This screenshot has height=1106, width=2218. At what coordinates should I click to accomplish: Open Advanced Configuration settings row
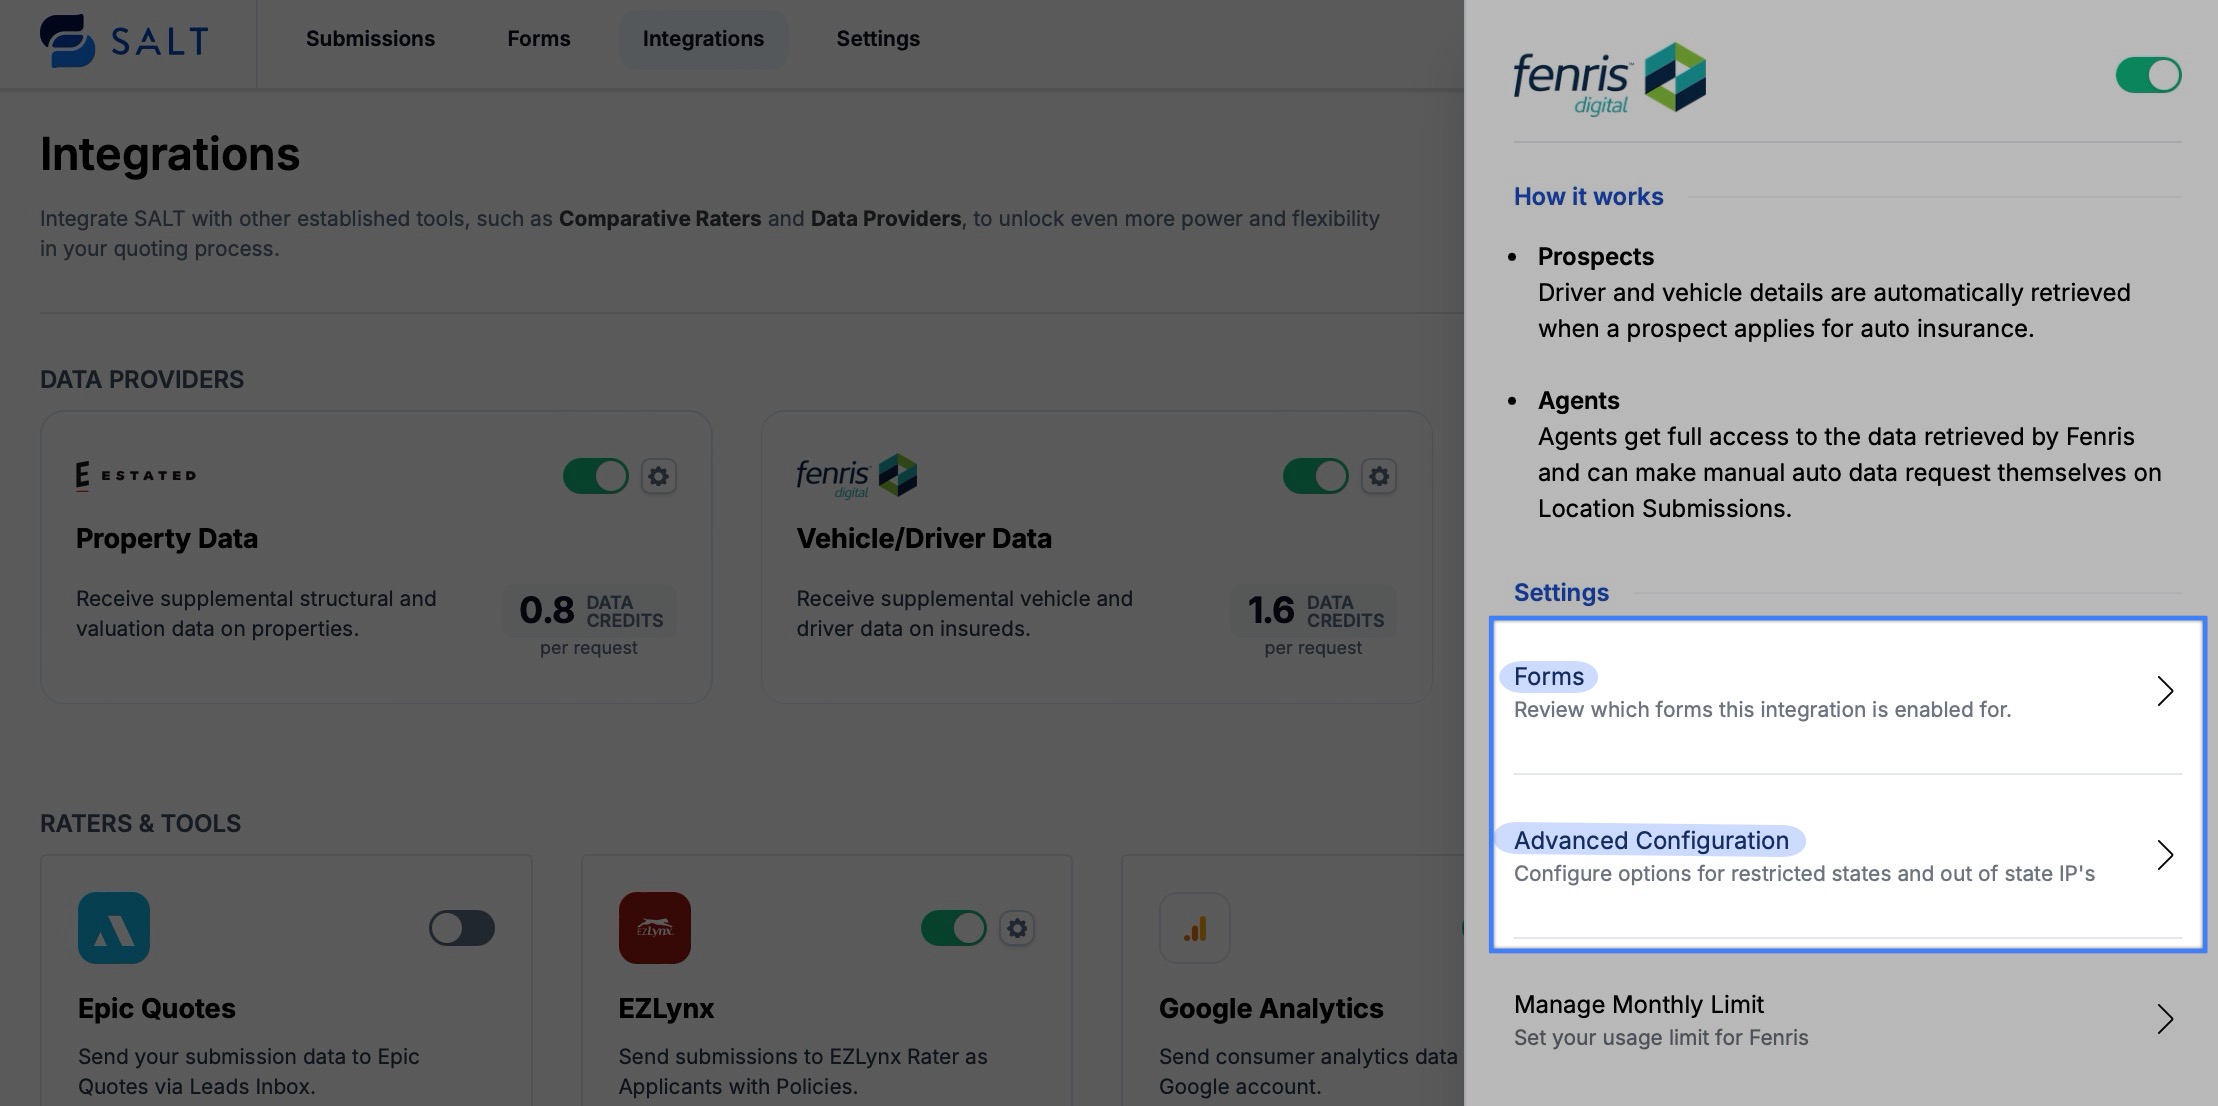tap(1847, 856)
